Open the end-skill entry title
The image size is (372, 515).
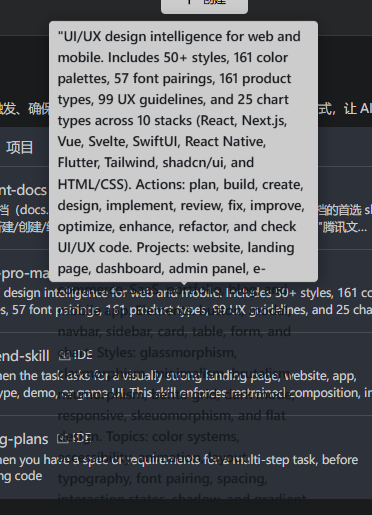pos(25,356)
